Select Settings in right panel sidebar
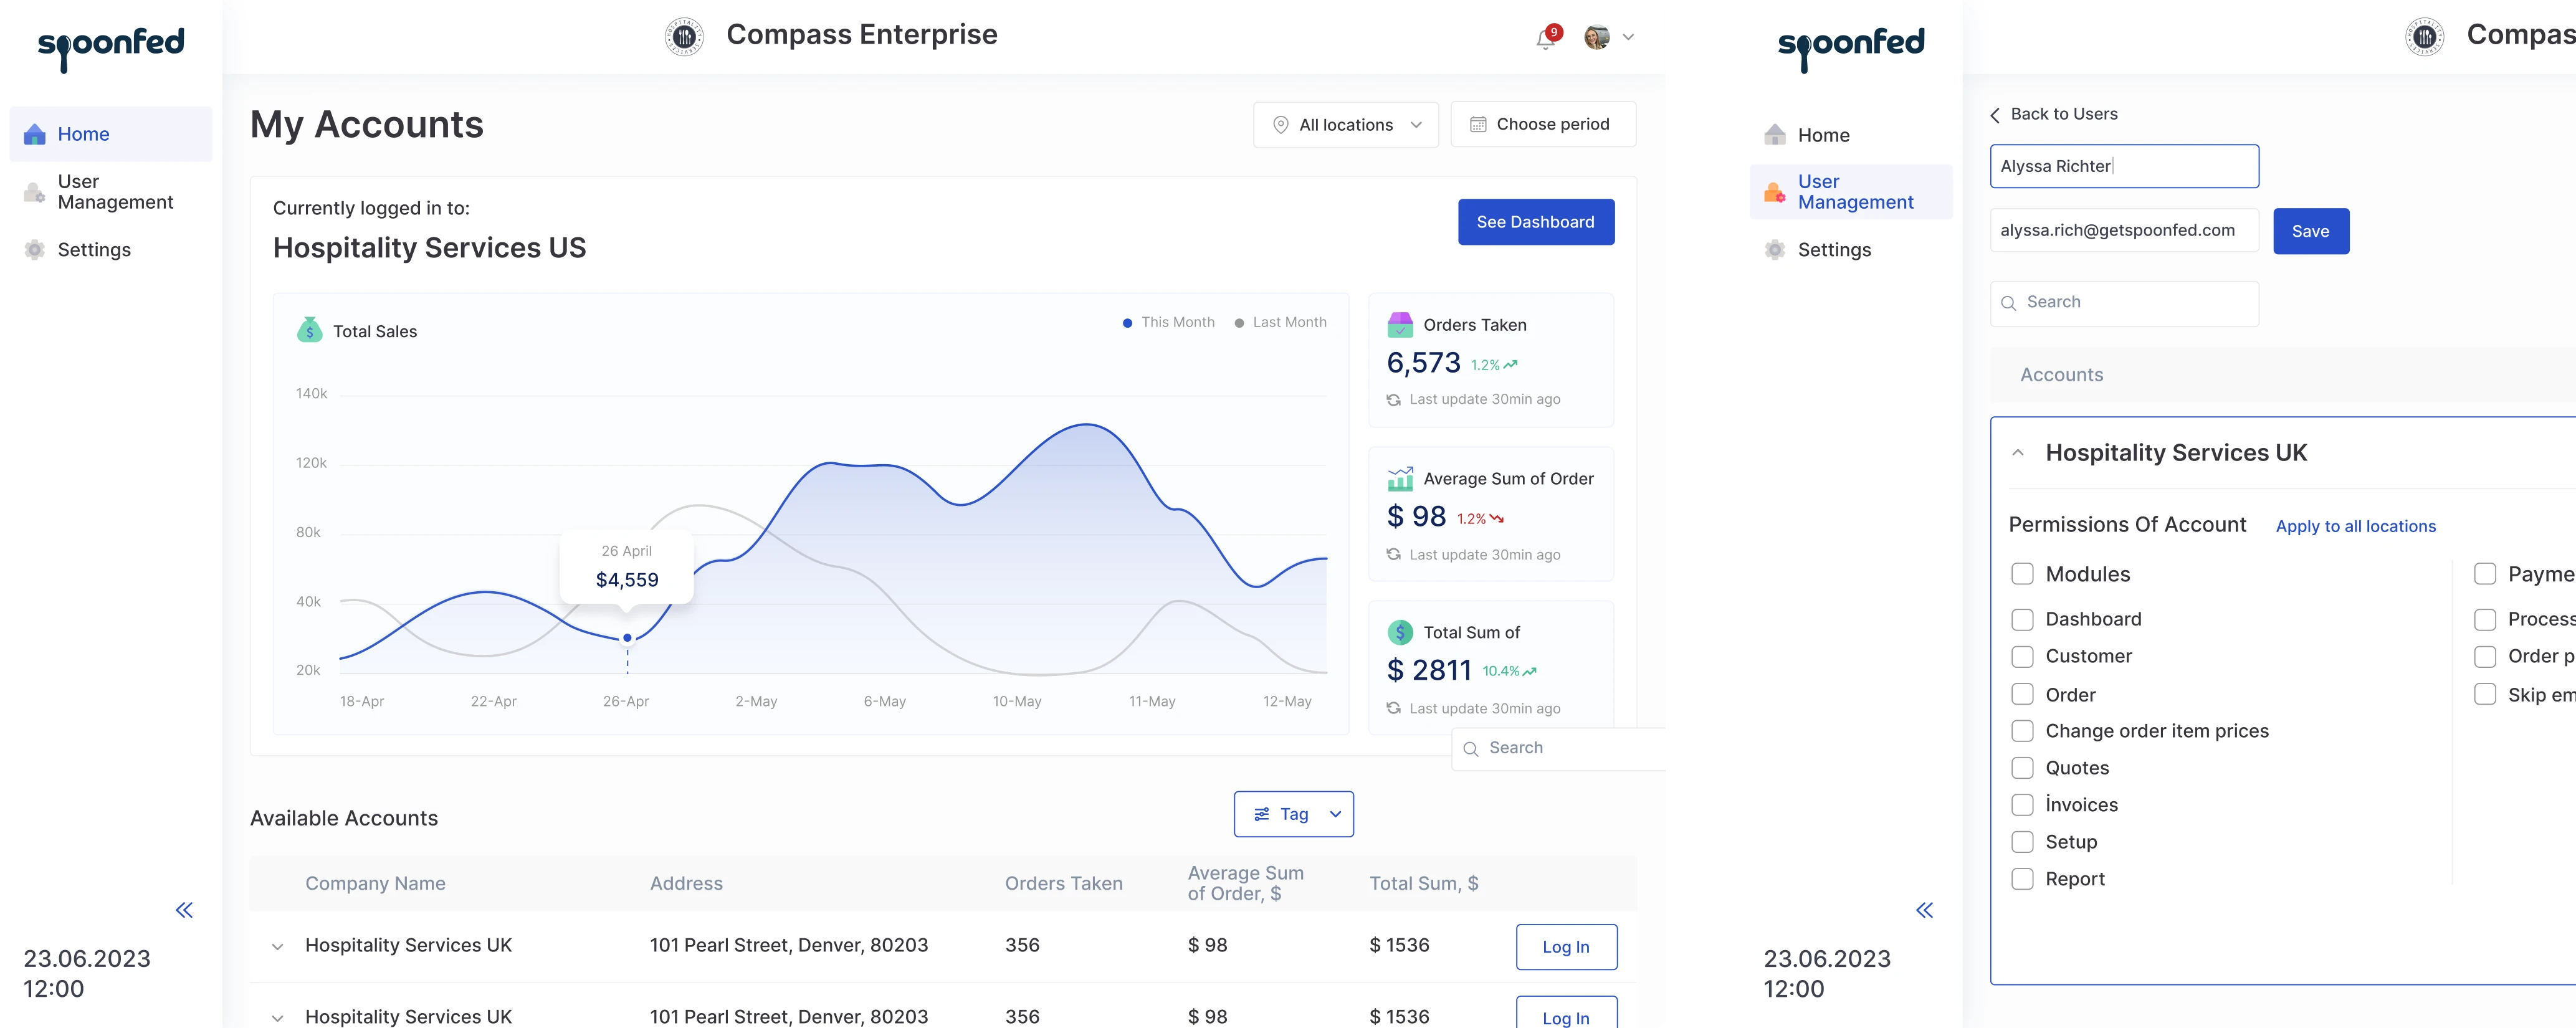2576x1028 pixels. [1833, 250]
